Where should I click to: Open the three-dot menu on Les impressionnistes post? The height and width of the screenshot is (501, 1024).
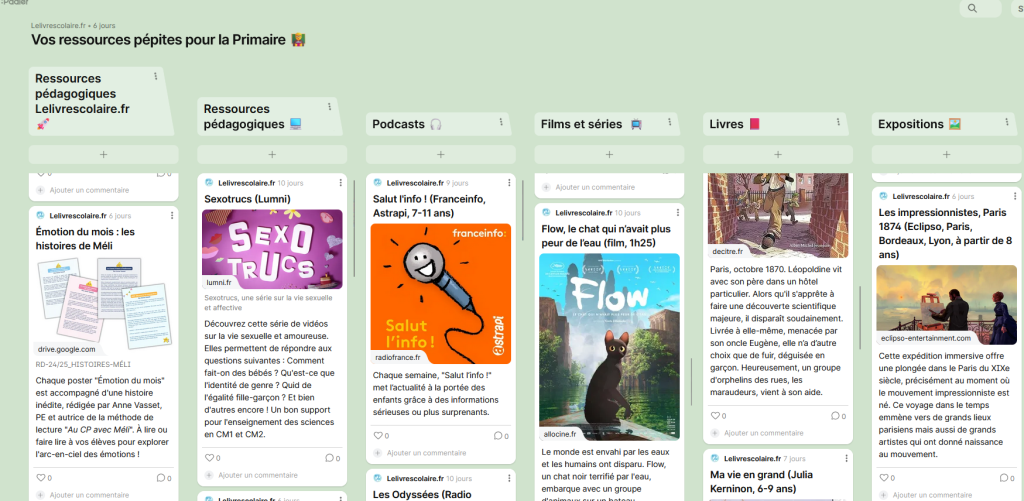(1007, 197)
